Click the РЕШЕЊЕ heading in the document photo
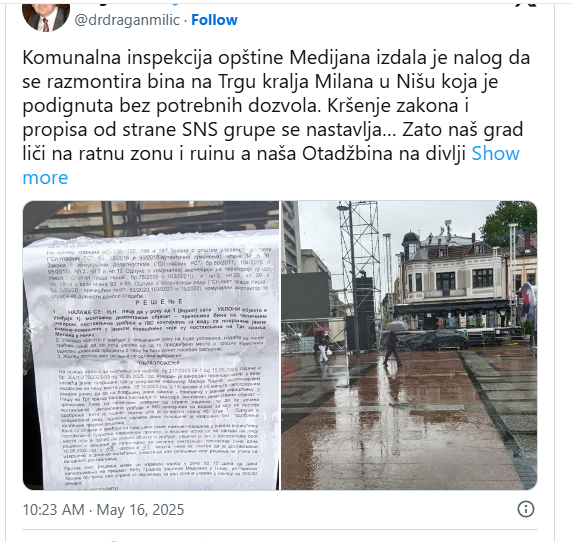This screenshot has width=572, height=542. point(159,302)
